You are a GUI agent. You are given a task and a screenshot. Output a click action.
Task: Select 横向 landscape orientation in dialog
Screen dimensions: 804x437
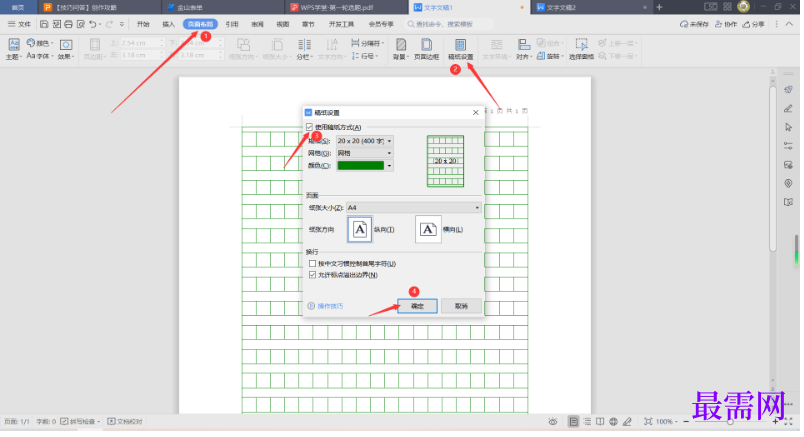click(428, 229)
